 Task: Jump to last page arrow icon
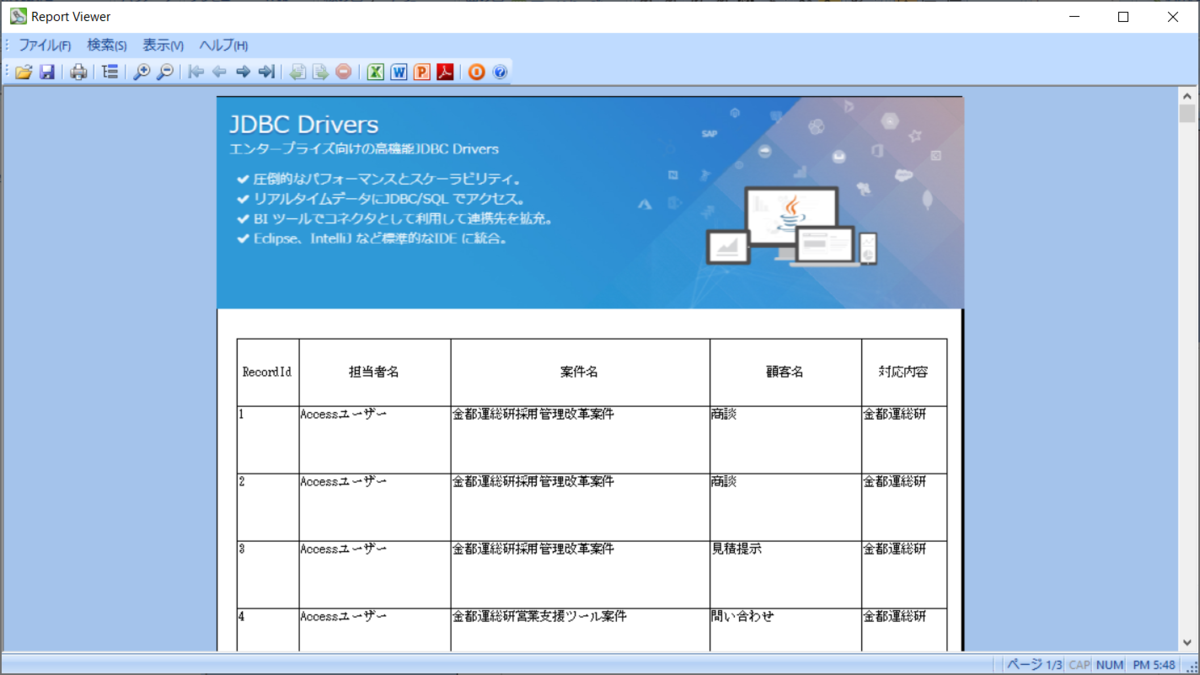pos(266,72)
